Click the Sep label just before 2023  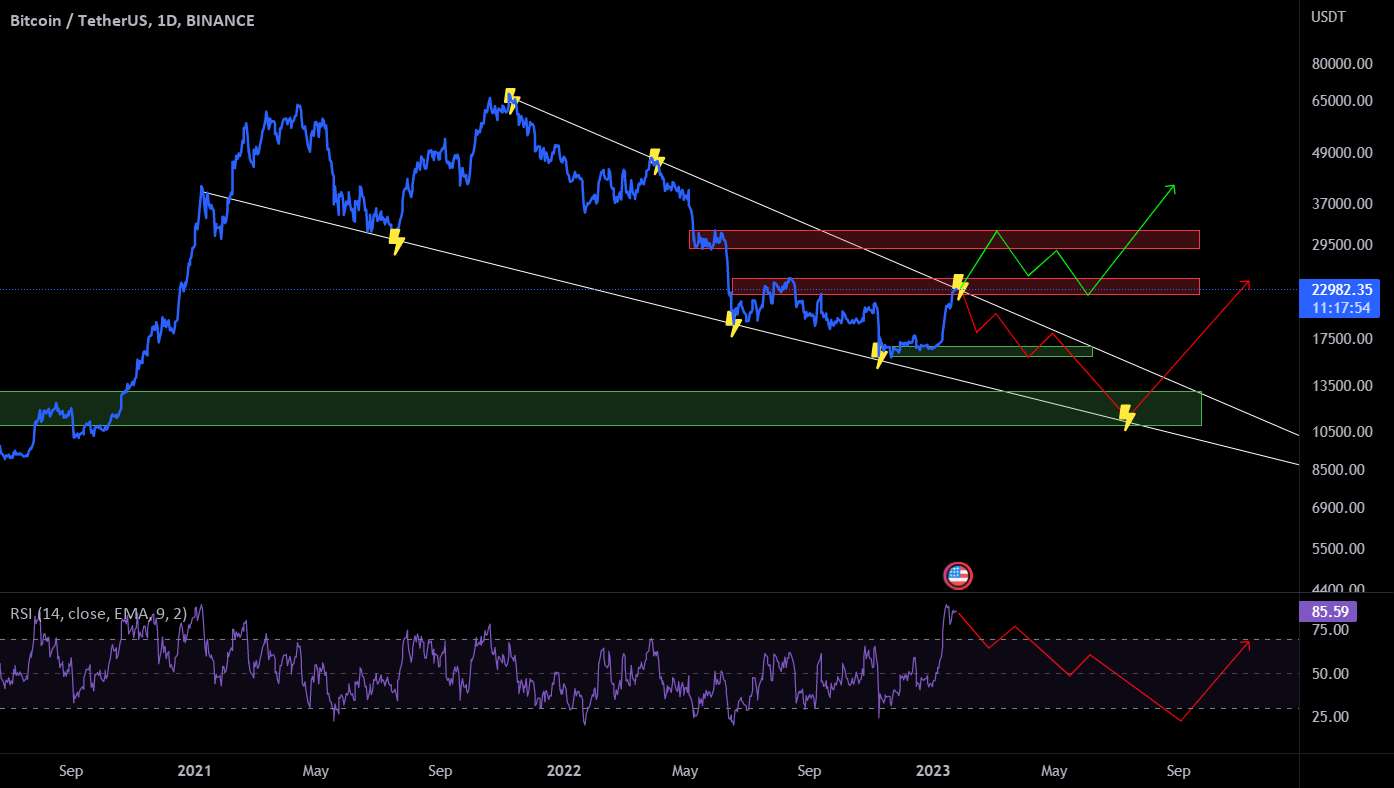pos(809,771)
